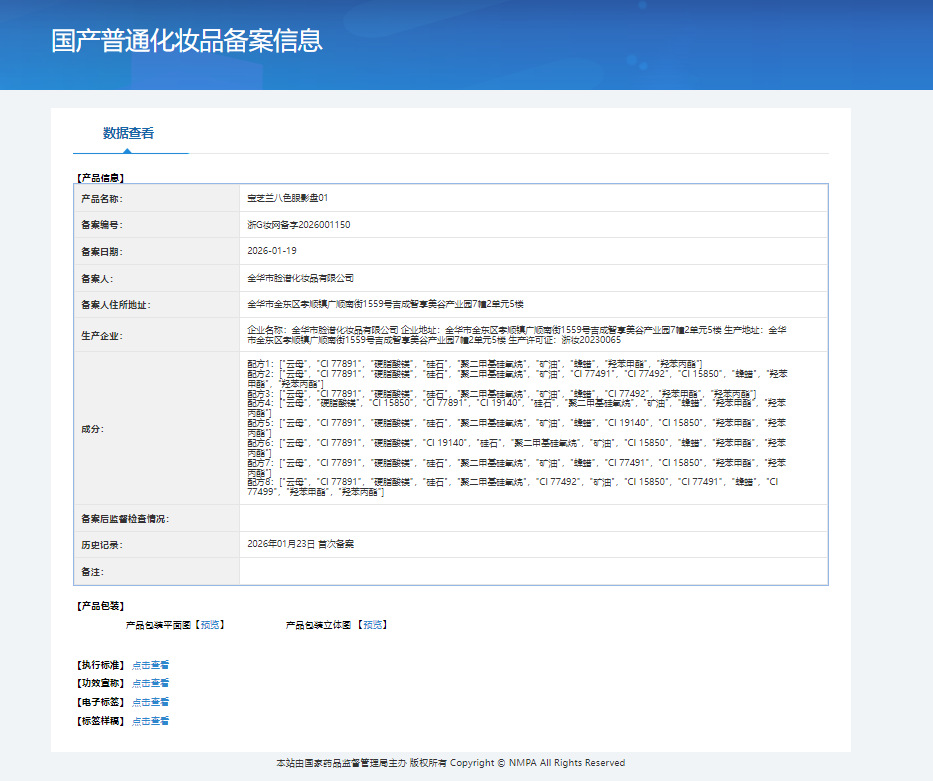Click the 备案人住所地址 address value

[385, 304]
